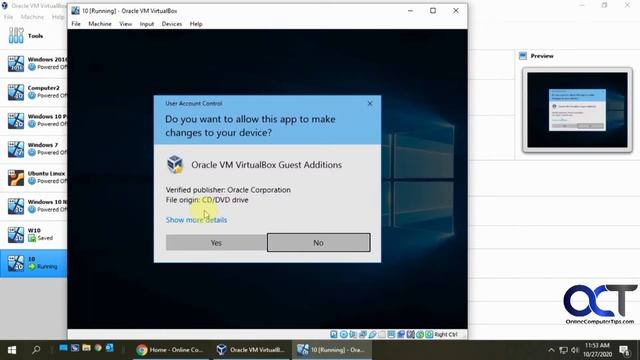The width and height of the screenshot is (640, 360).
Task: Open the taskbar clock showing 11:53 AM
Action: point(597,350)
